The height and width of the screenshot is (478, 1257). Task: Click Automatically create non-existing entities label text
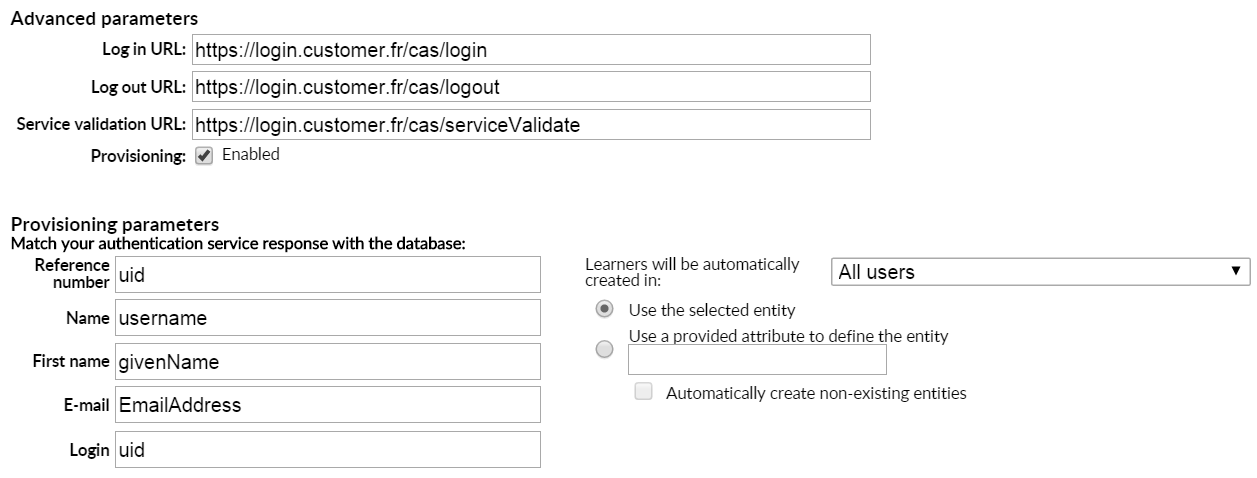click(816, 393)
